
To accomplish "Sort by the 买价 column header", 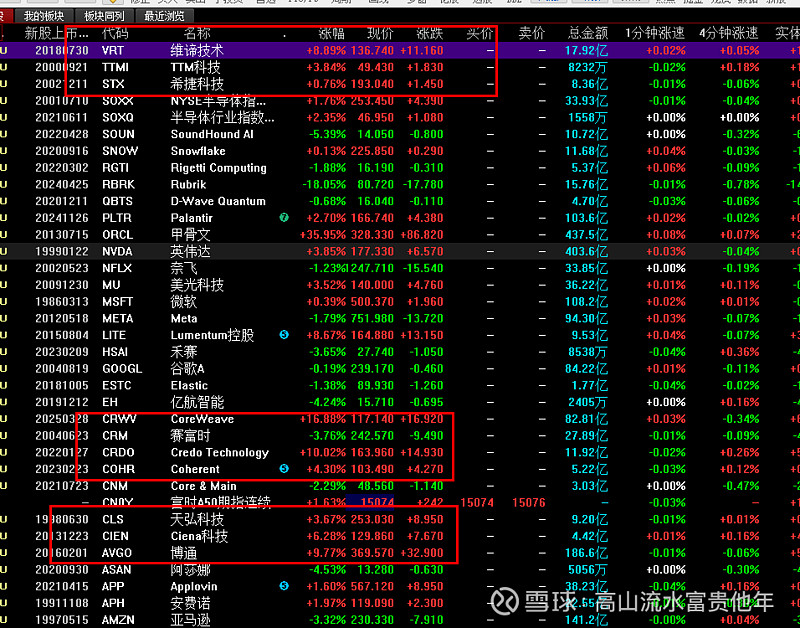I will (480, 34).
